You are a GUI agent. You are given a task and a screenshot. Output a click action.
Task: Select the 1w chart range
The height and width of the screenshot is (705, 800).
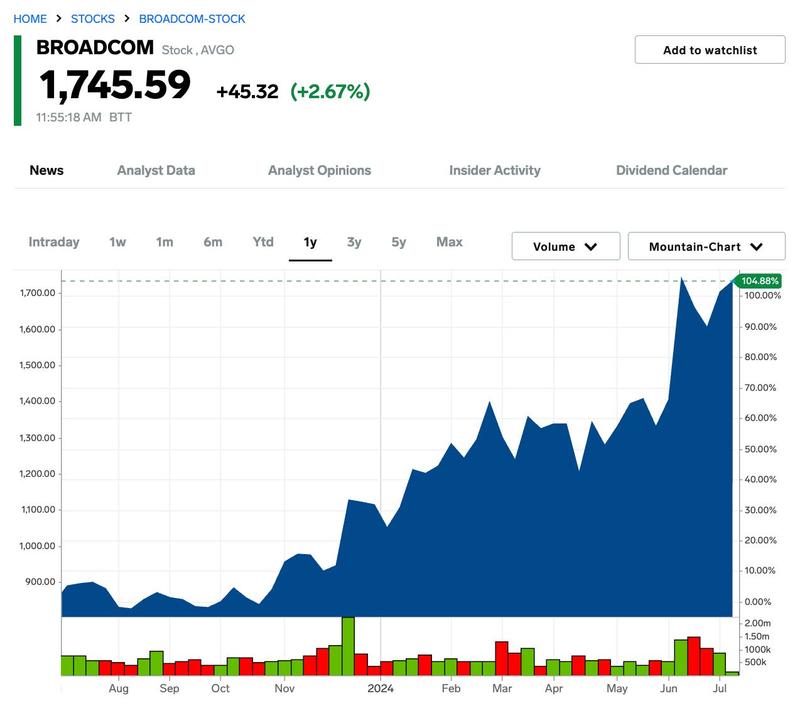(x=117, y=242)
